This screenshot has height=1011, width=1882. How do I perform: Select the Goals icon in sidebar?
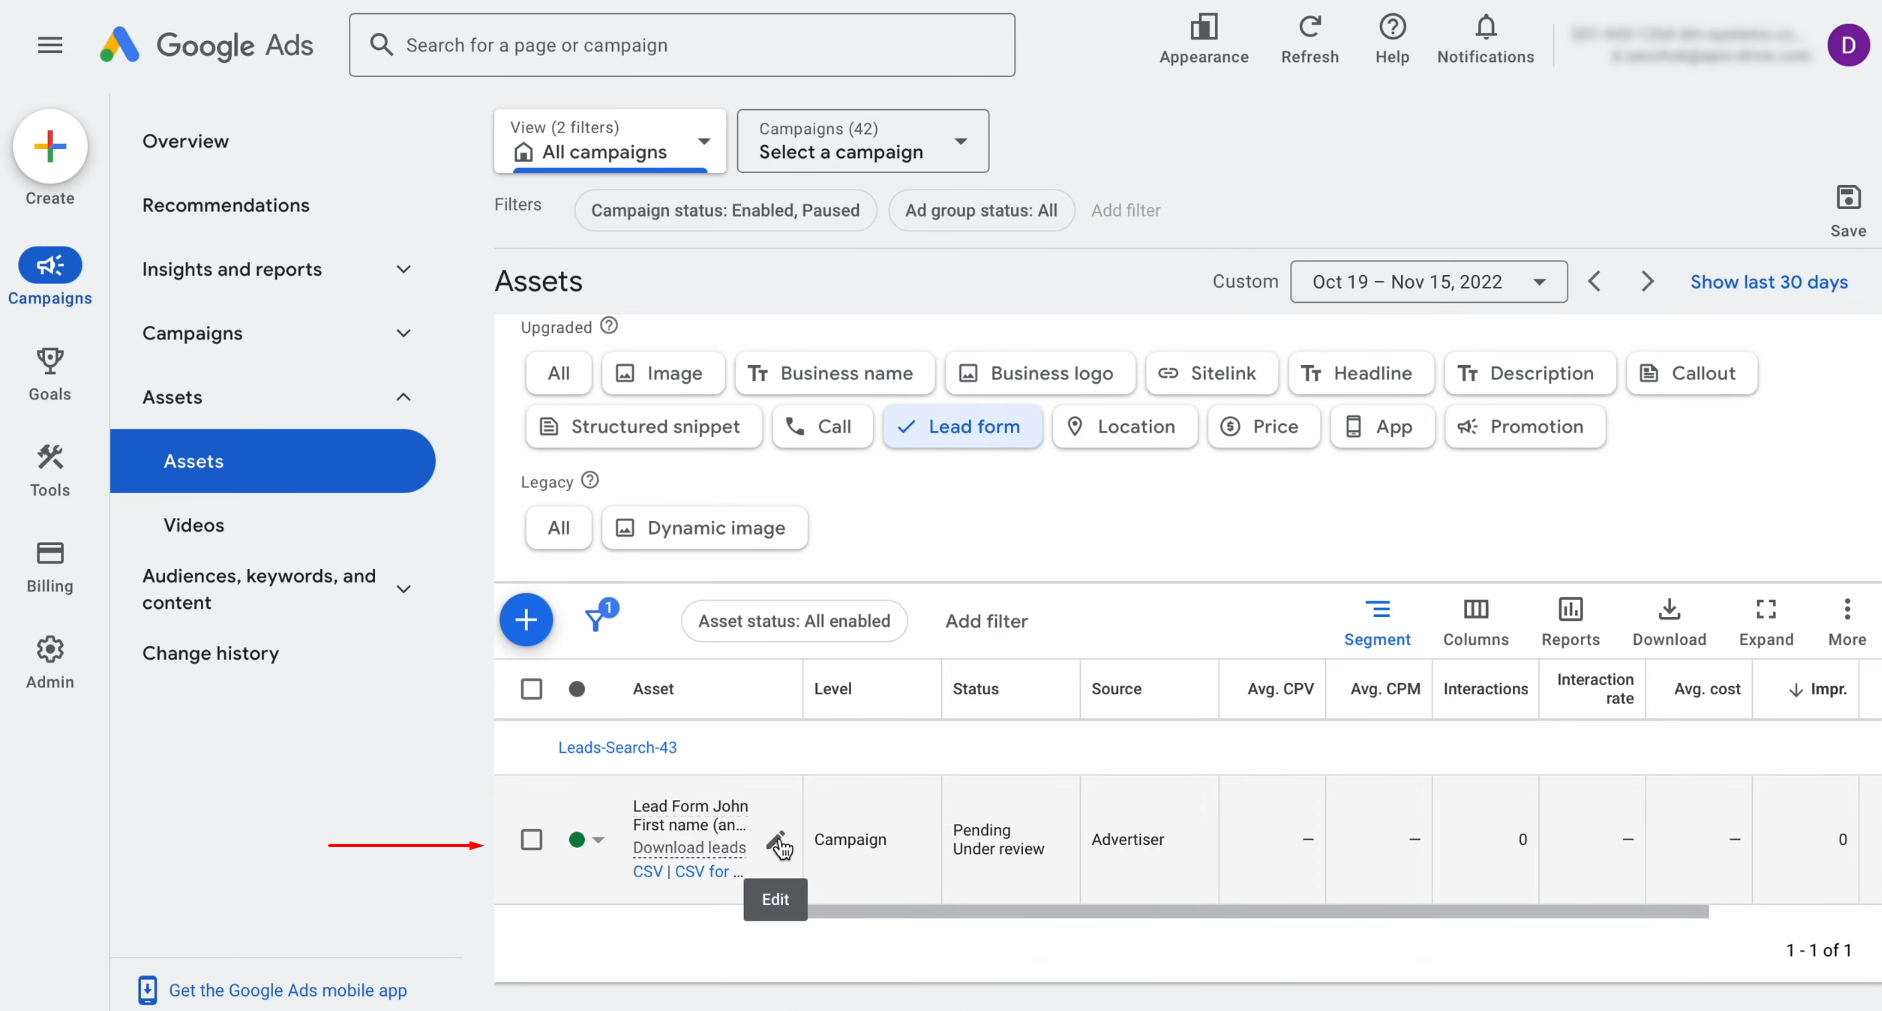(50, 373)
